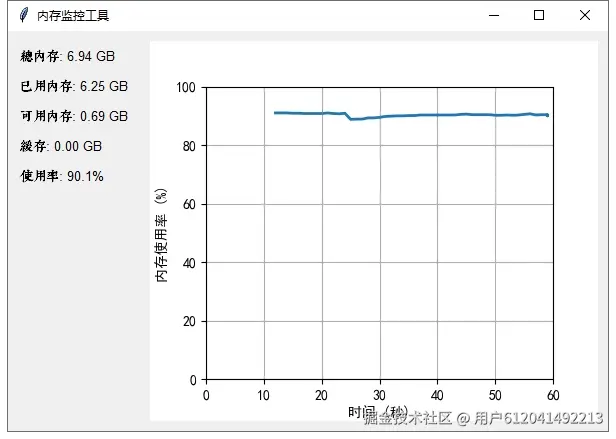Click the 使用率 90.1% label

tap(62, 176)
